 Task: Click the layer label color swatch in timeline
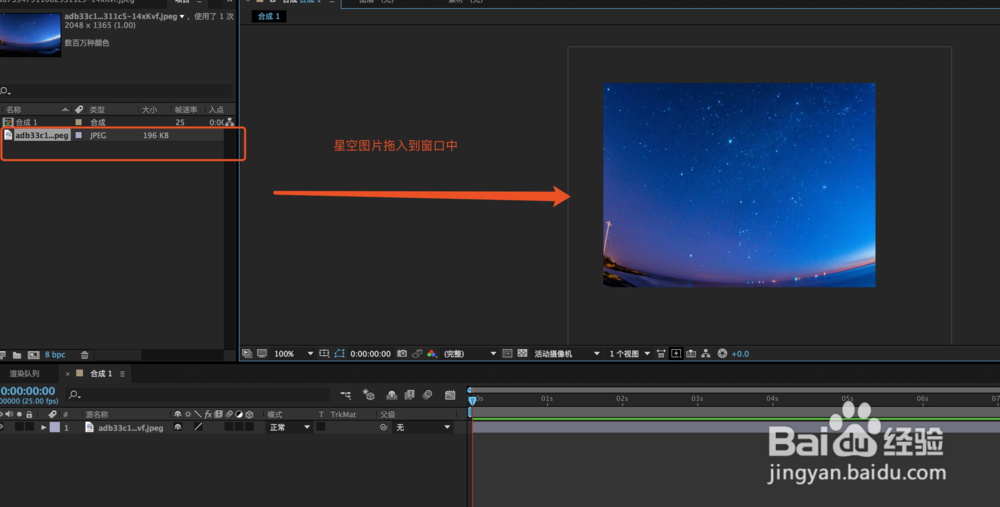[x=55, y=427]
